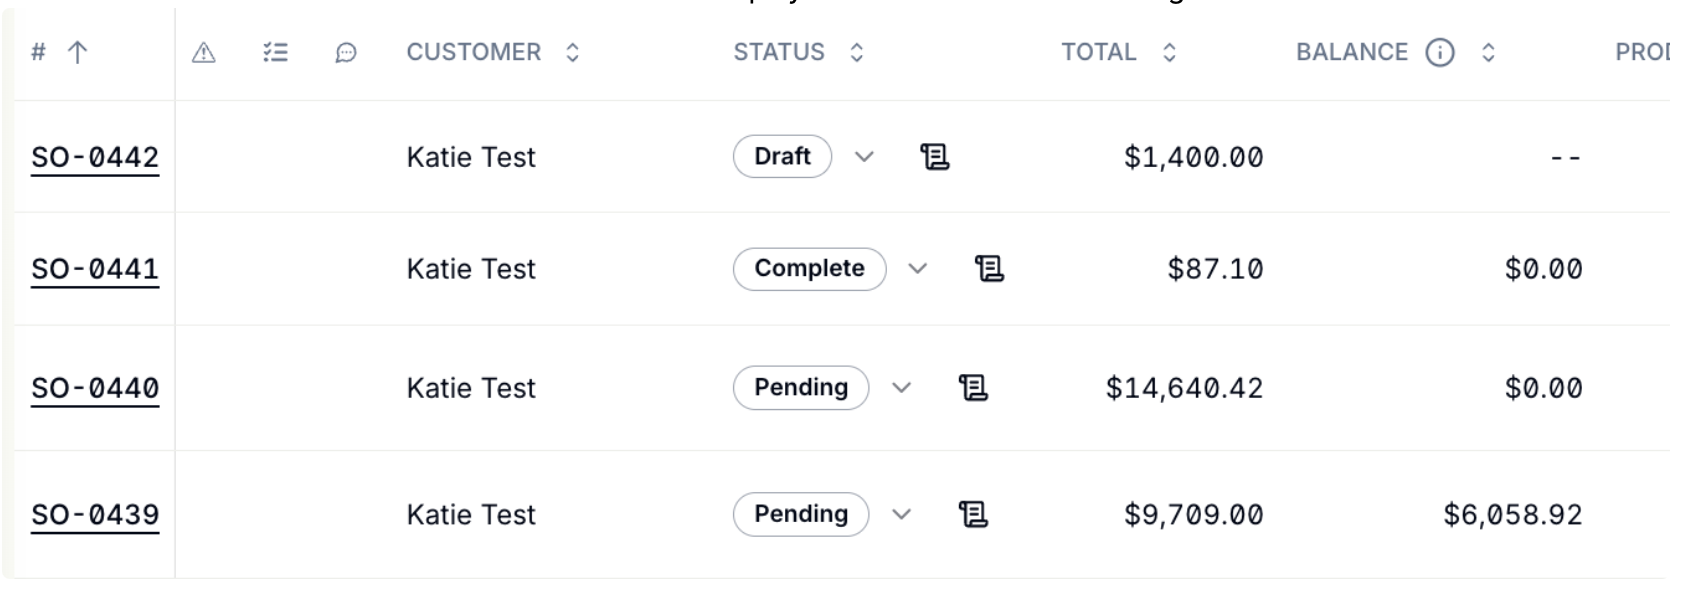This screenshot has height=596, width=1698.
Task: Open the receipt icon for order SO-0440
Action: tap(973, 388)
